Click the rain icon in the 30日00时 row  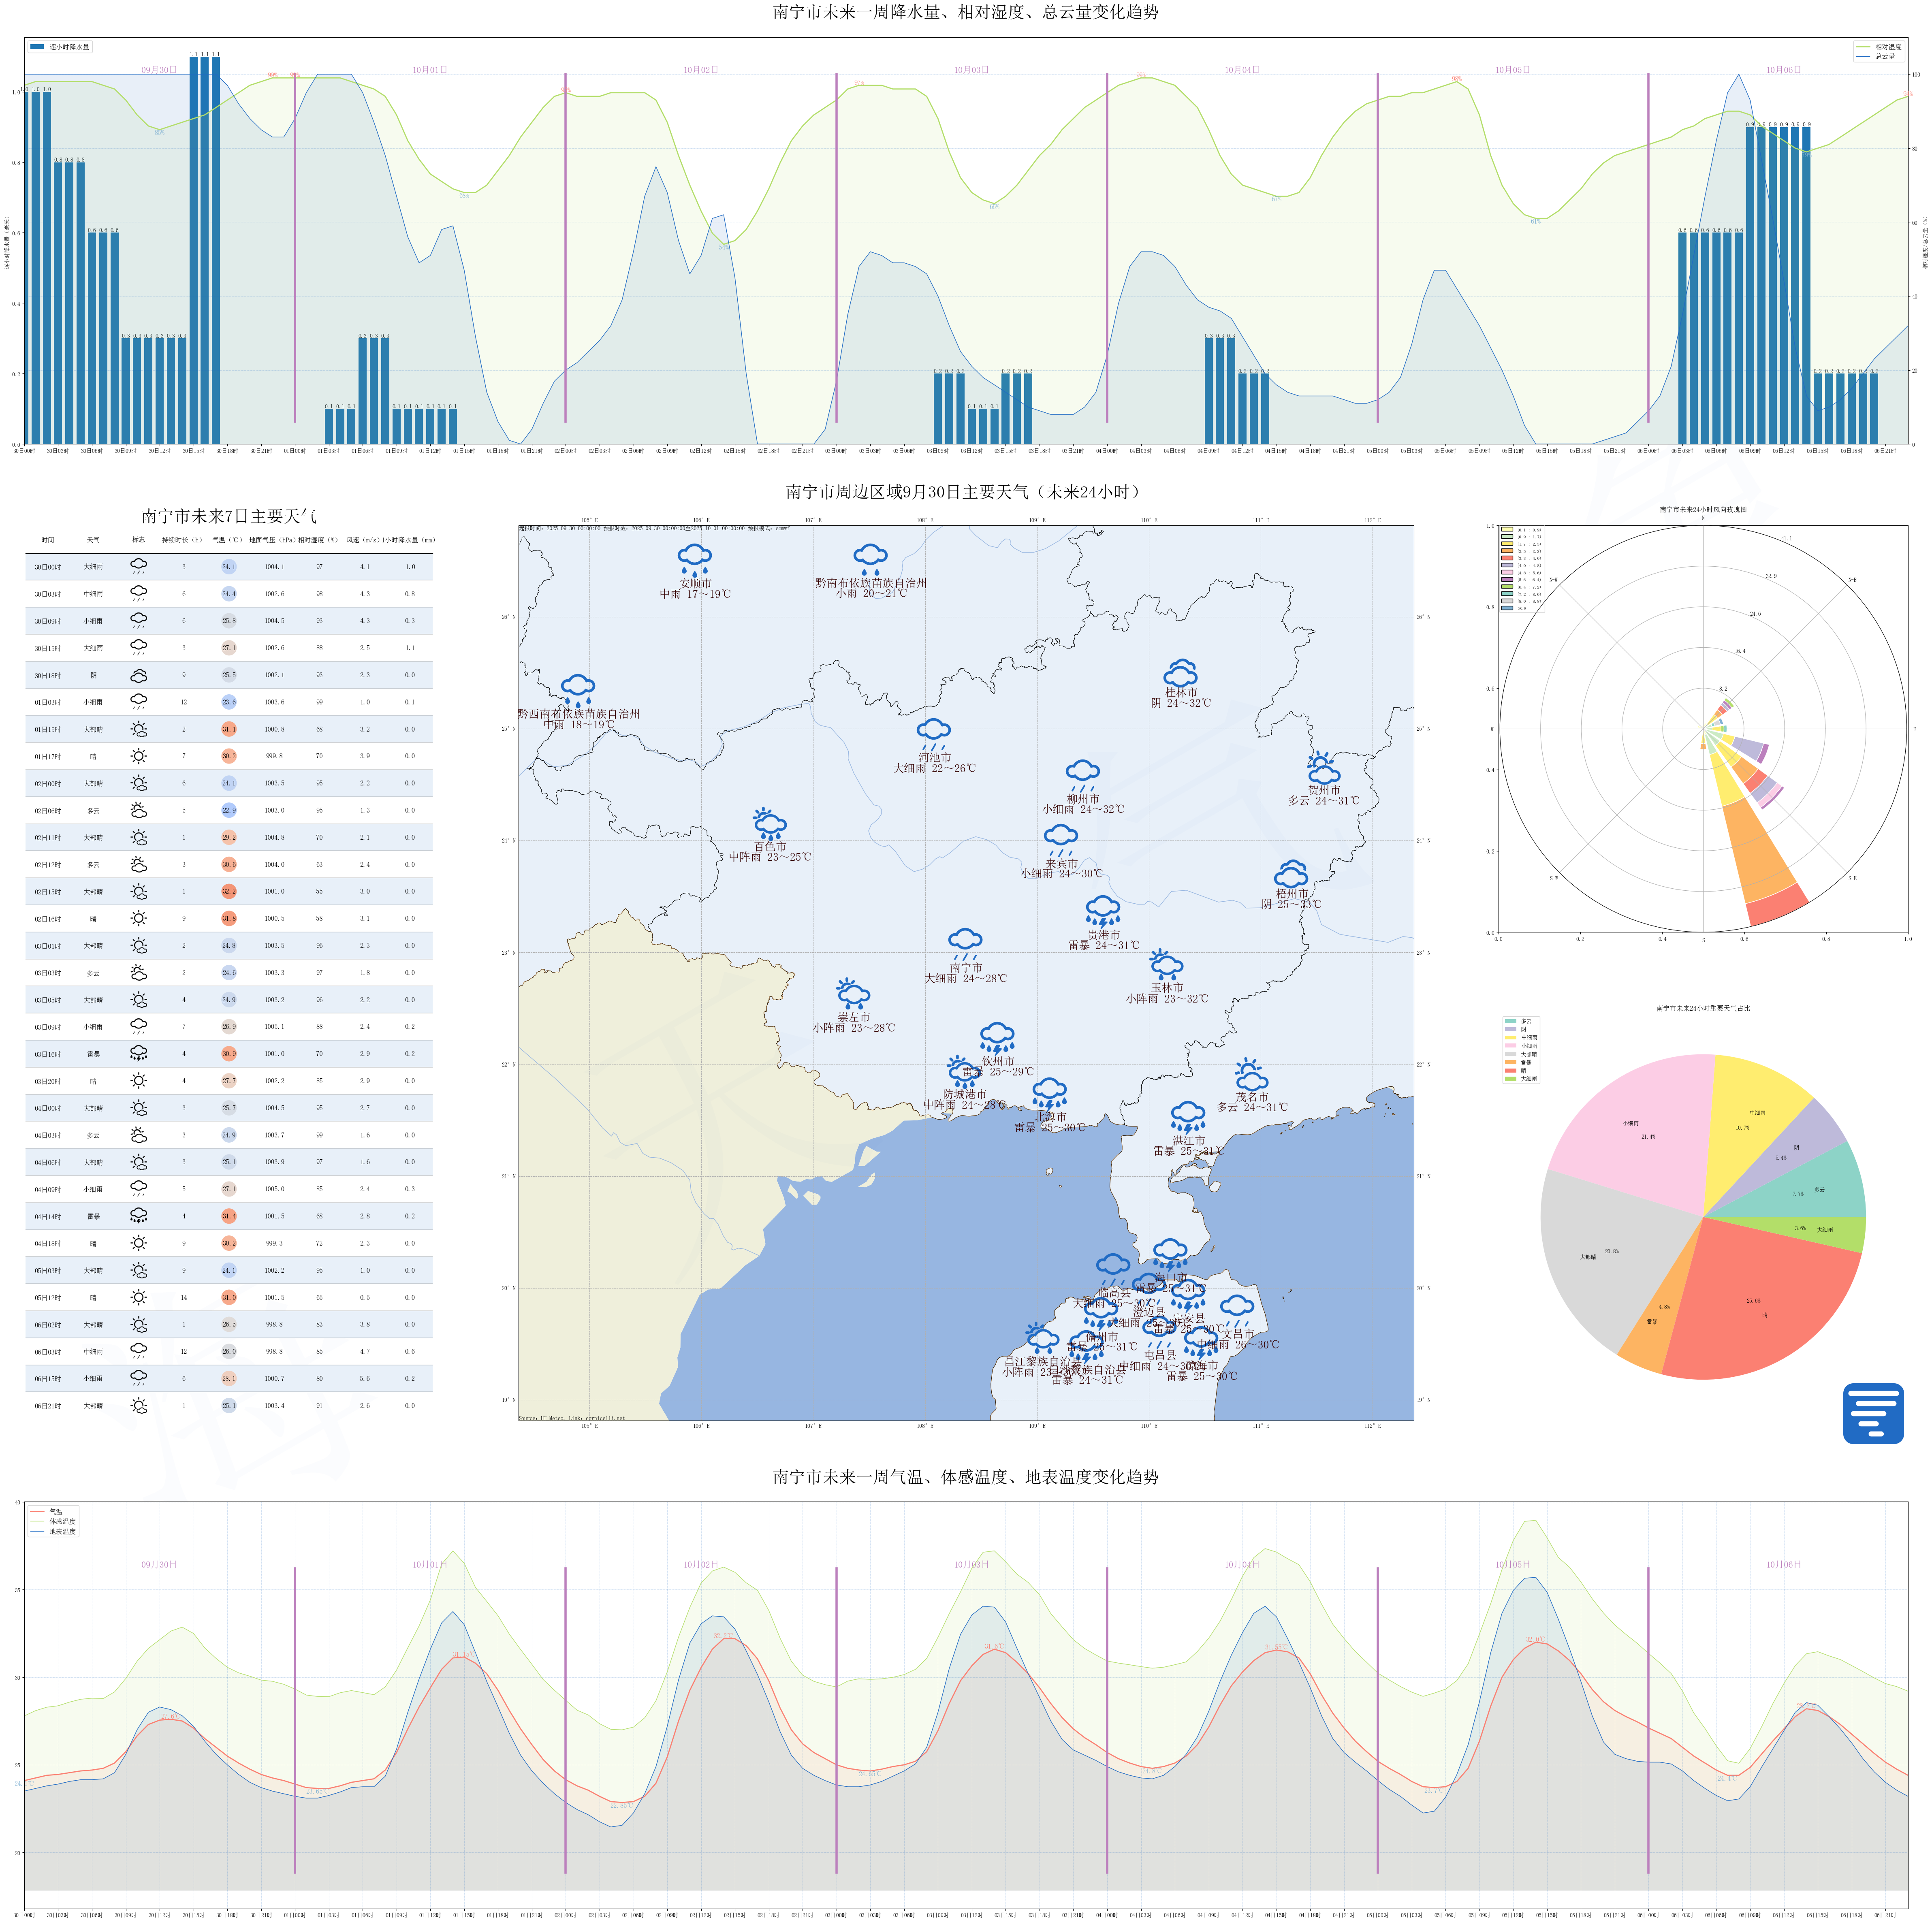(139, 566)
